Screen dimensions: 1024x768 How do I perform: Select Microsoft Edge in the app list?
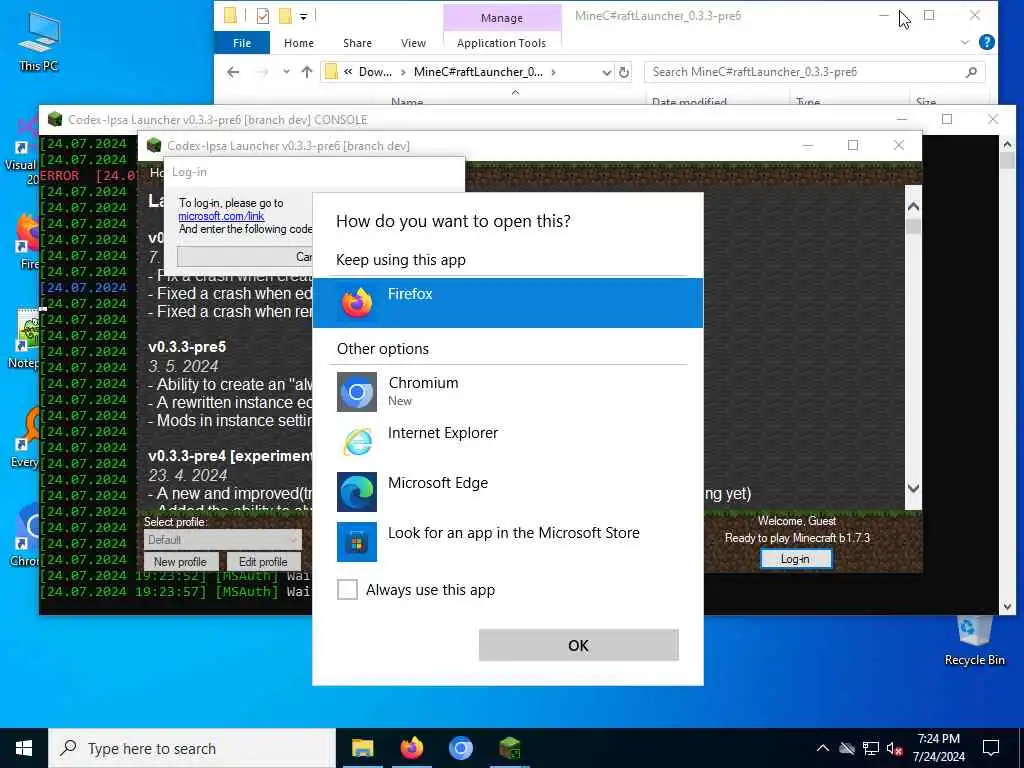point(507,491)
